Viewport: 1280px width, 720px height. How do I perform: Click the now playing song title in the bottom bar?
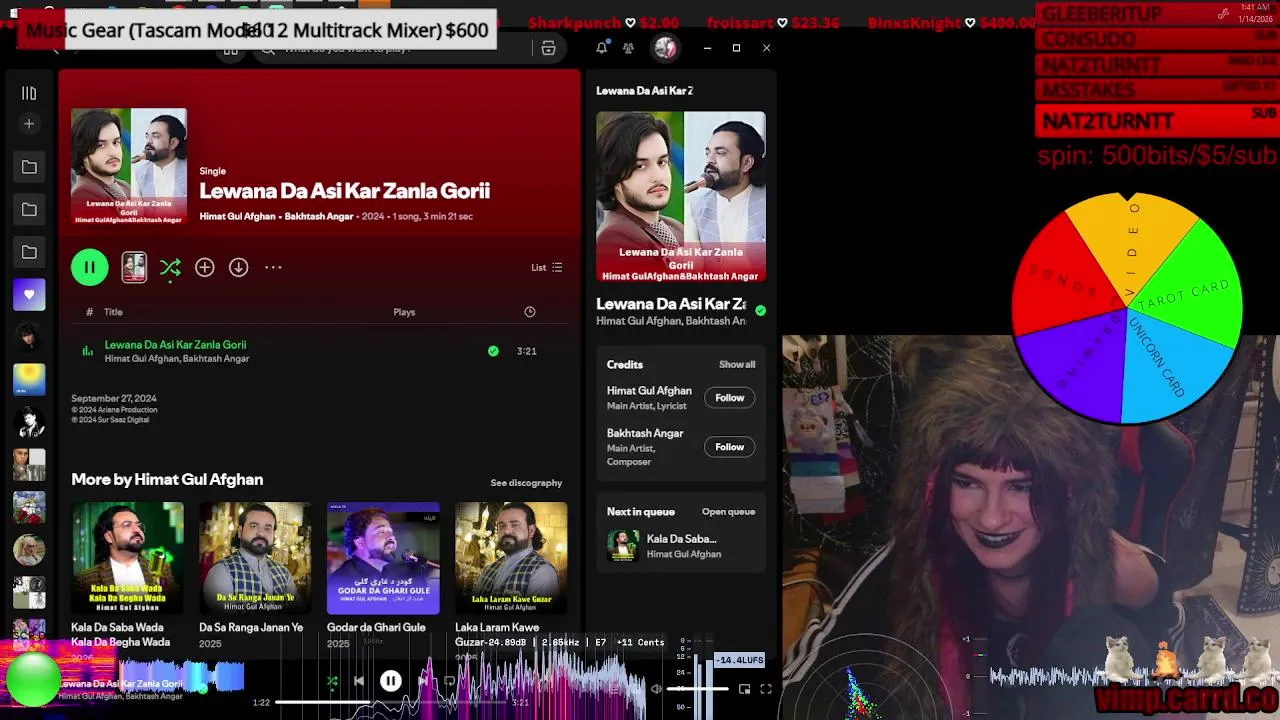pos(122,684)
